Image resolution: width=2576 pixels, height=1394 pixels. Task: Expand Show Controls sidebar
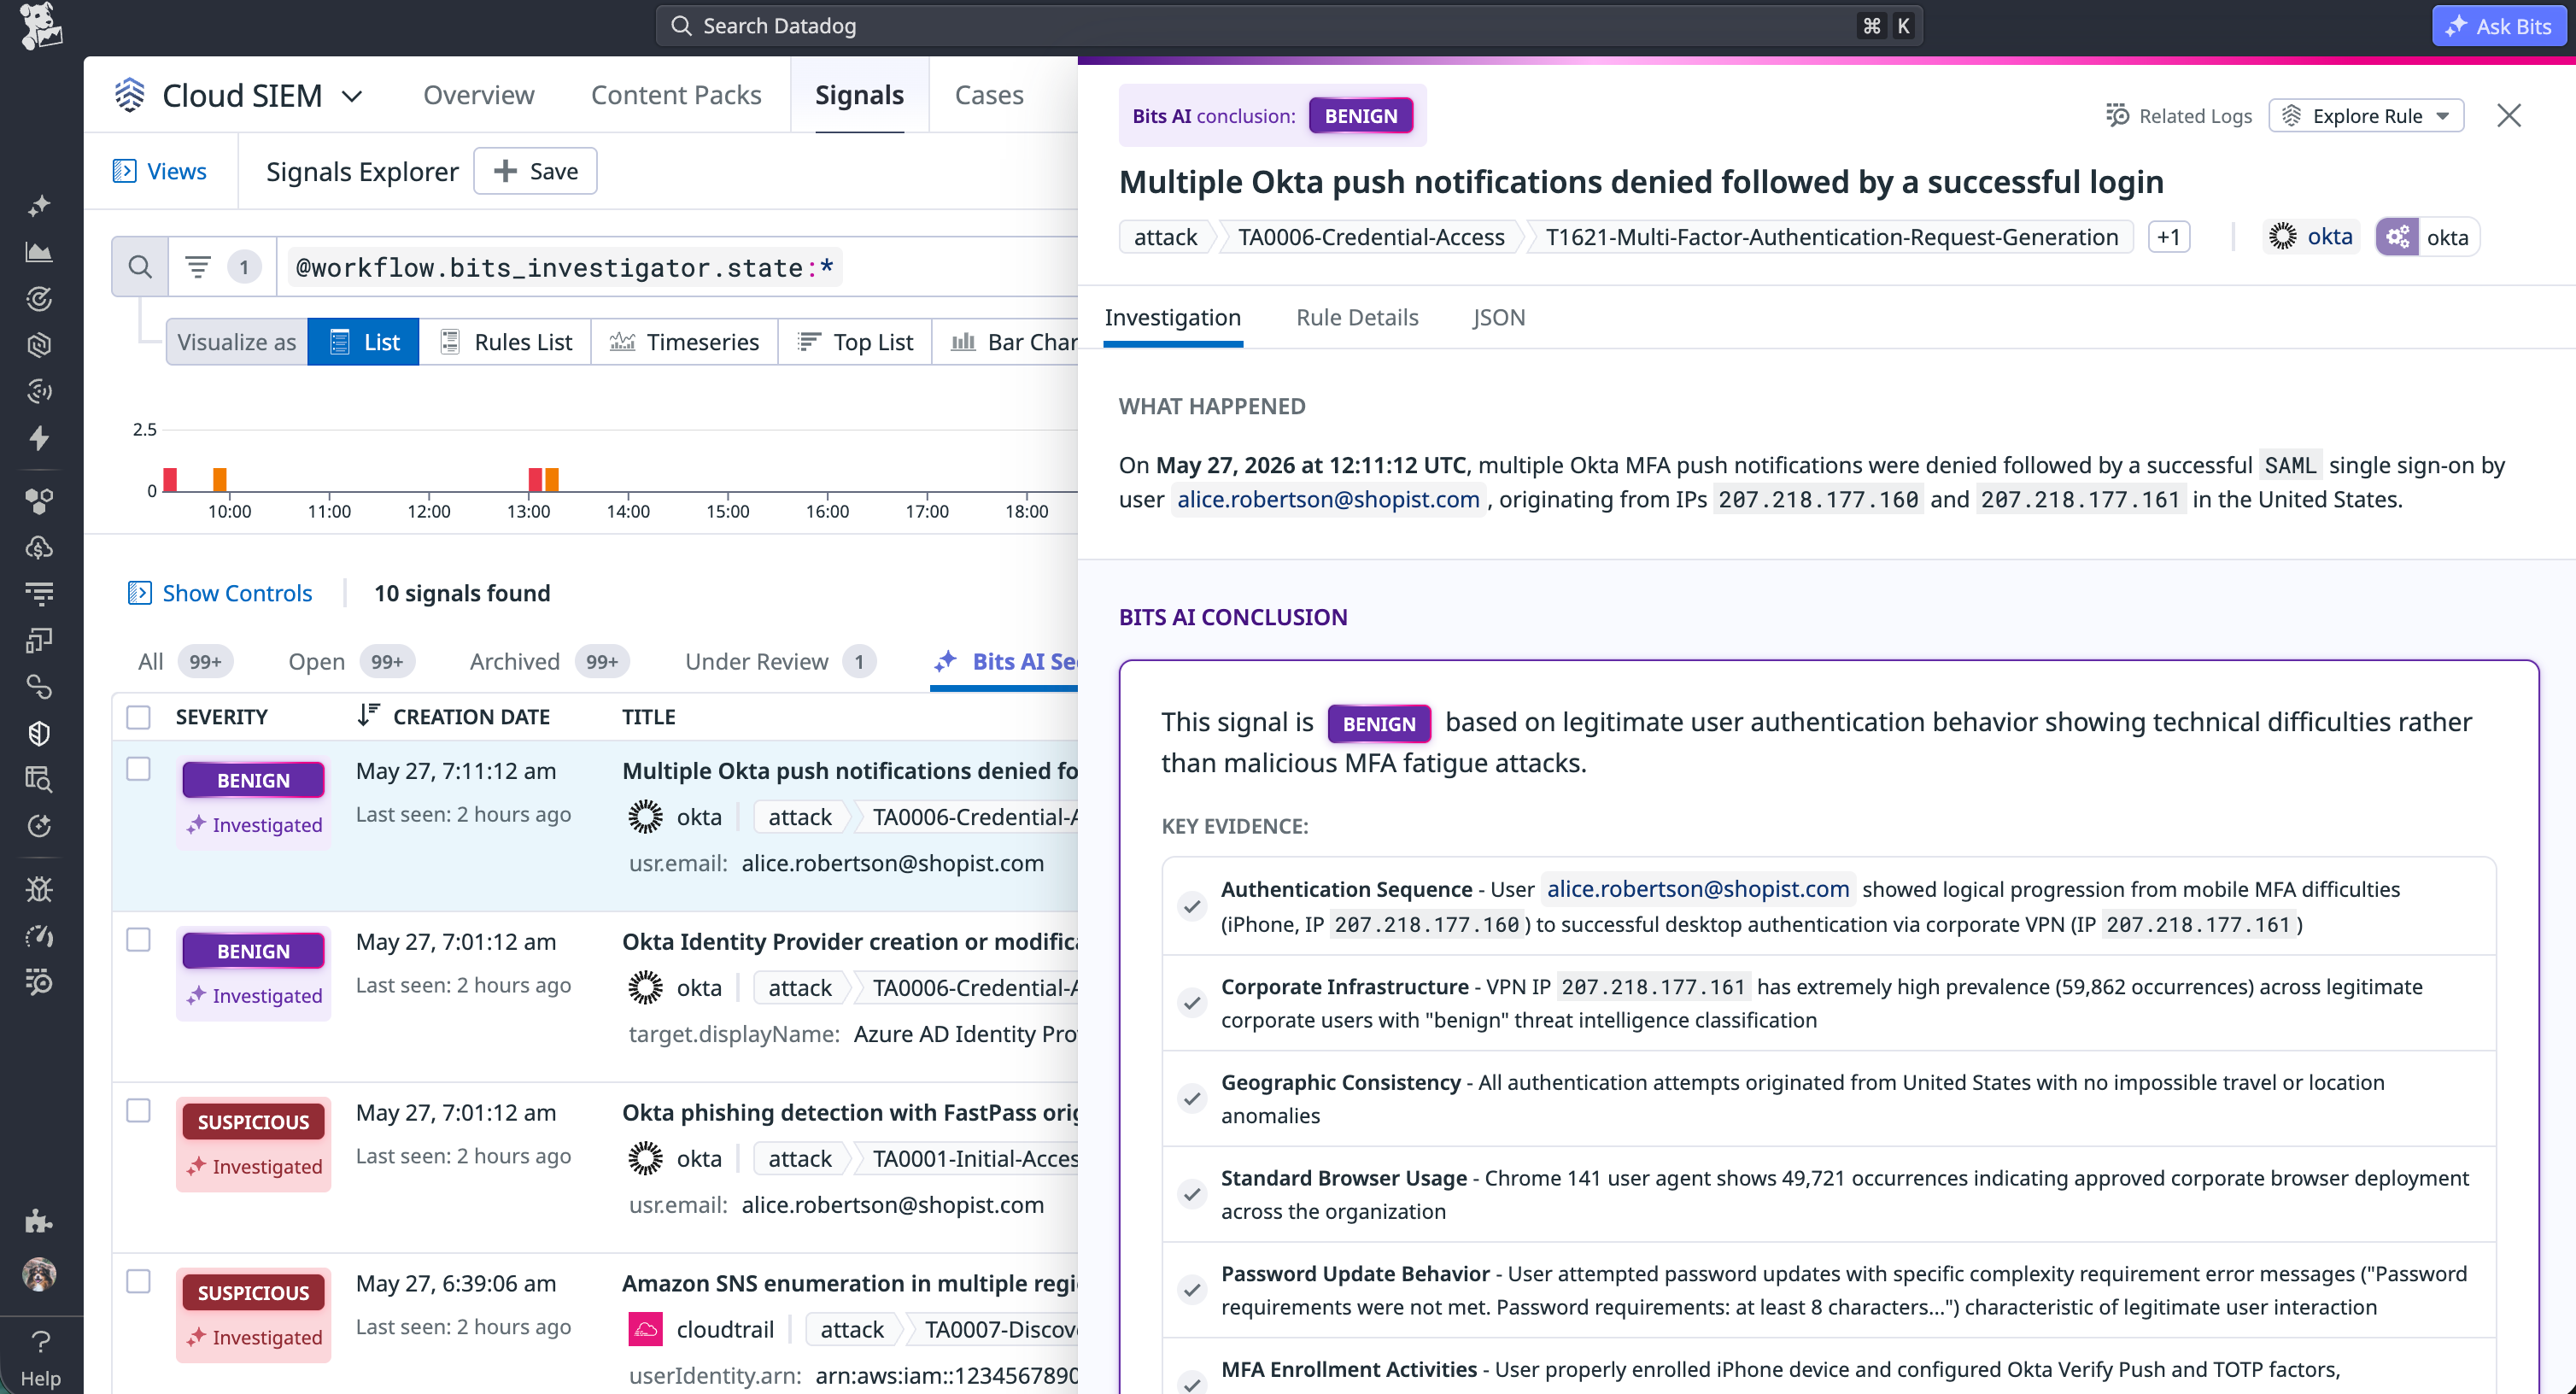point(220,593)
